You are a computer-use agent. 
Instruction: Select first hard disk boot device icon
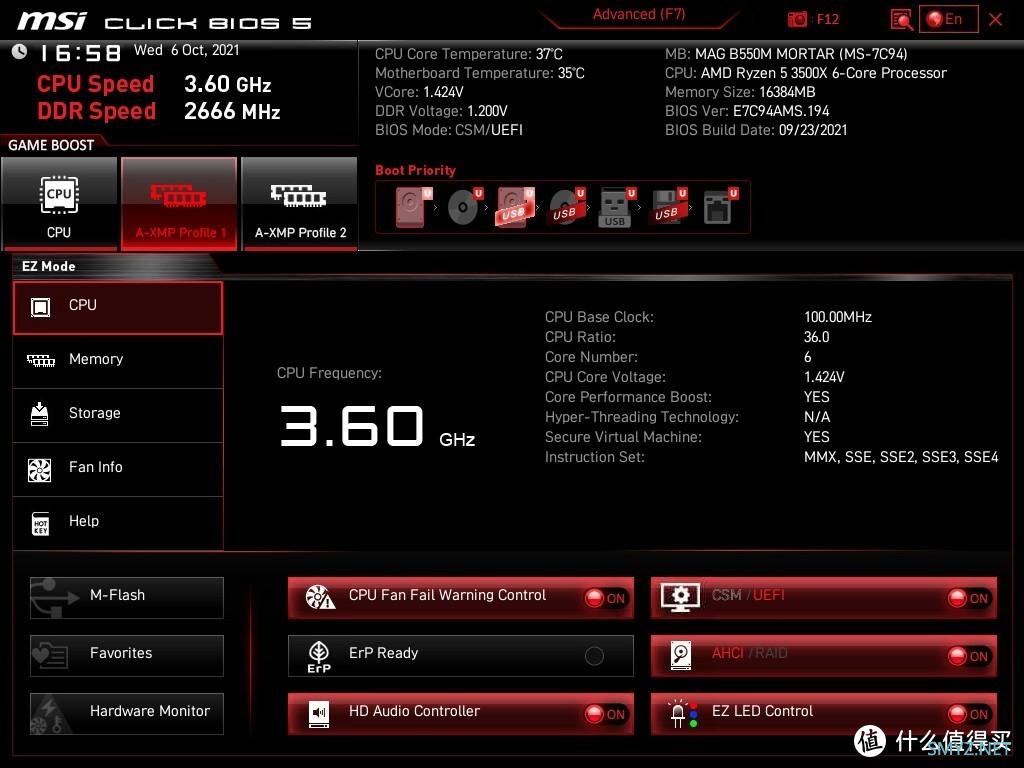413,207
